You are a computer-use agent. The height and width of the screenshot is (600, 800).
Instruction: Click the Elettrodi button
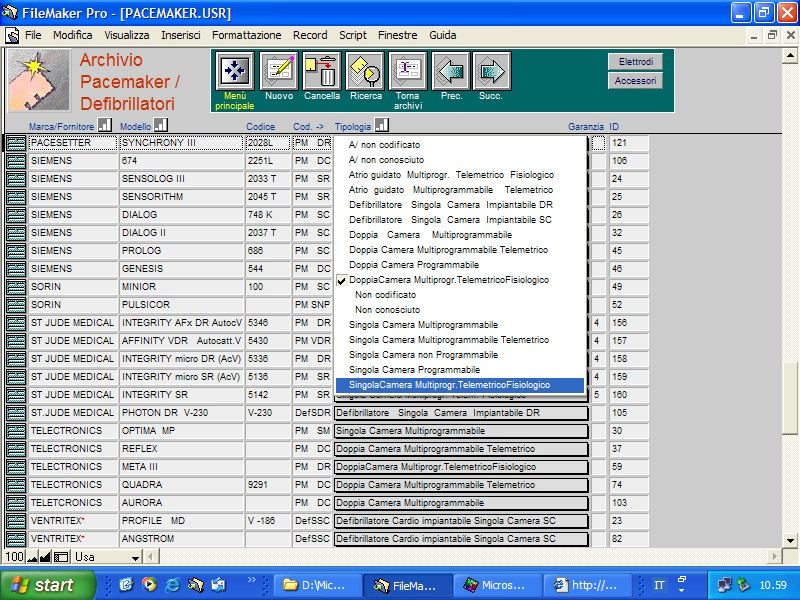click(634, 62)
